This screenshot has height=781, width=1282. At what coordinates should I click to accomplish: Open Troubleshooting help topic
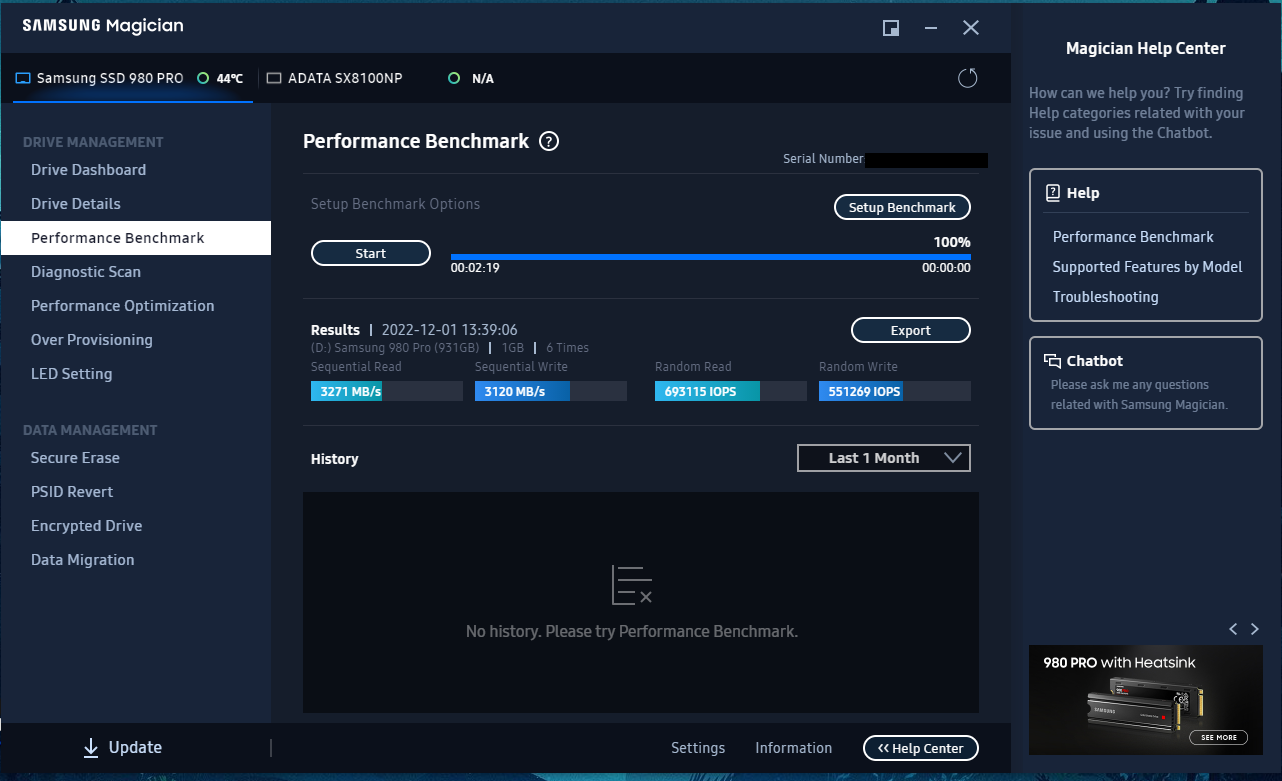click(1105, 297)
